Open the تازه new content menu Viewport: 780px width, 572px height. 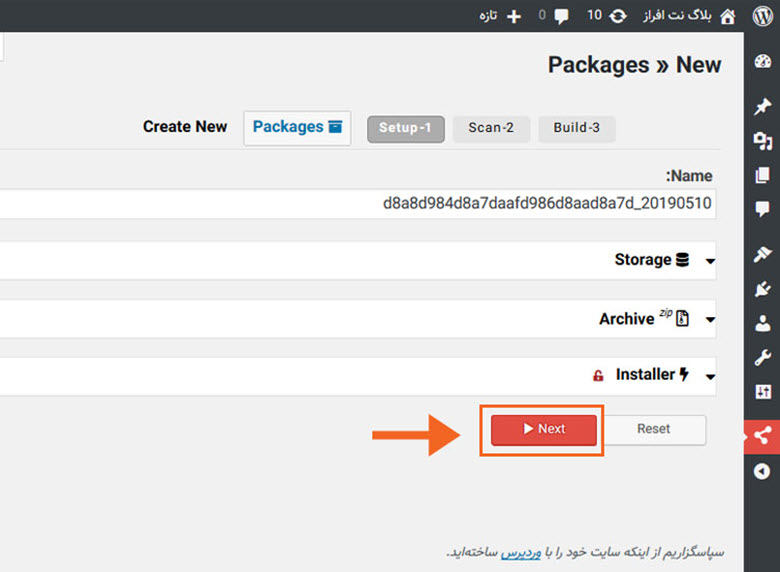click(488, 16)
